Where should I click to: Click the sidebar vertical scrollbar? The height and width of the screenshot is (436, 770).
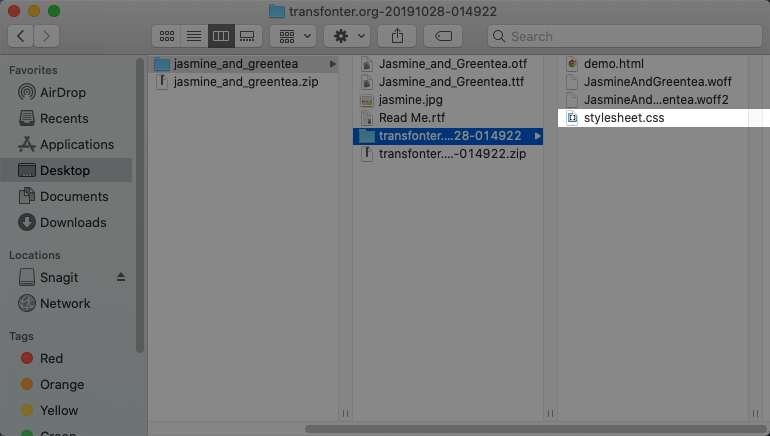tap(140, 205)
